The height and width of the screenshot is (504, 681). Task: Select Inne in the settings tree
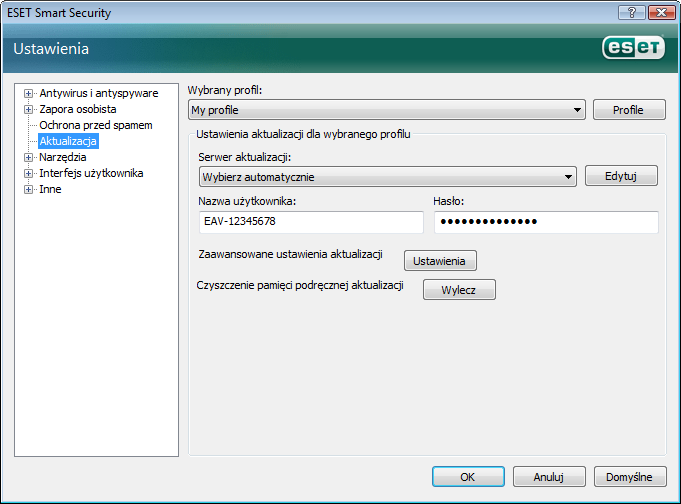pyautogui.click(x=50, y=189)
